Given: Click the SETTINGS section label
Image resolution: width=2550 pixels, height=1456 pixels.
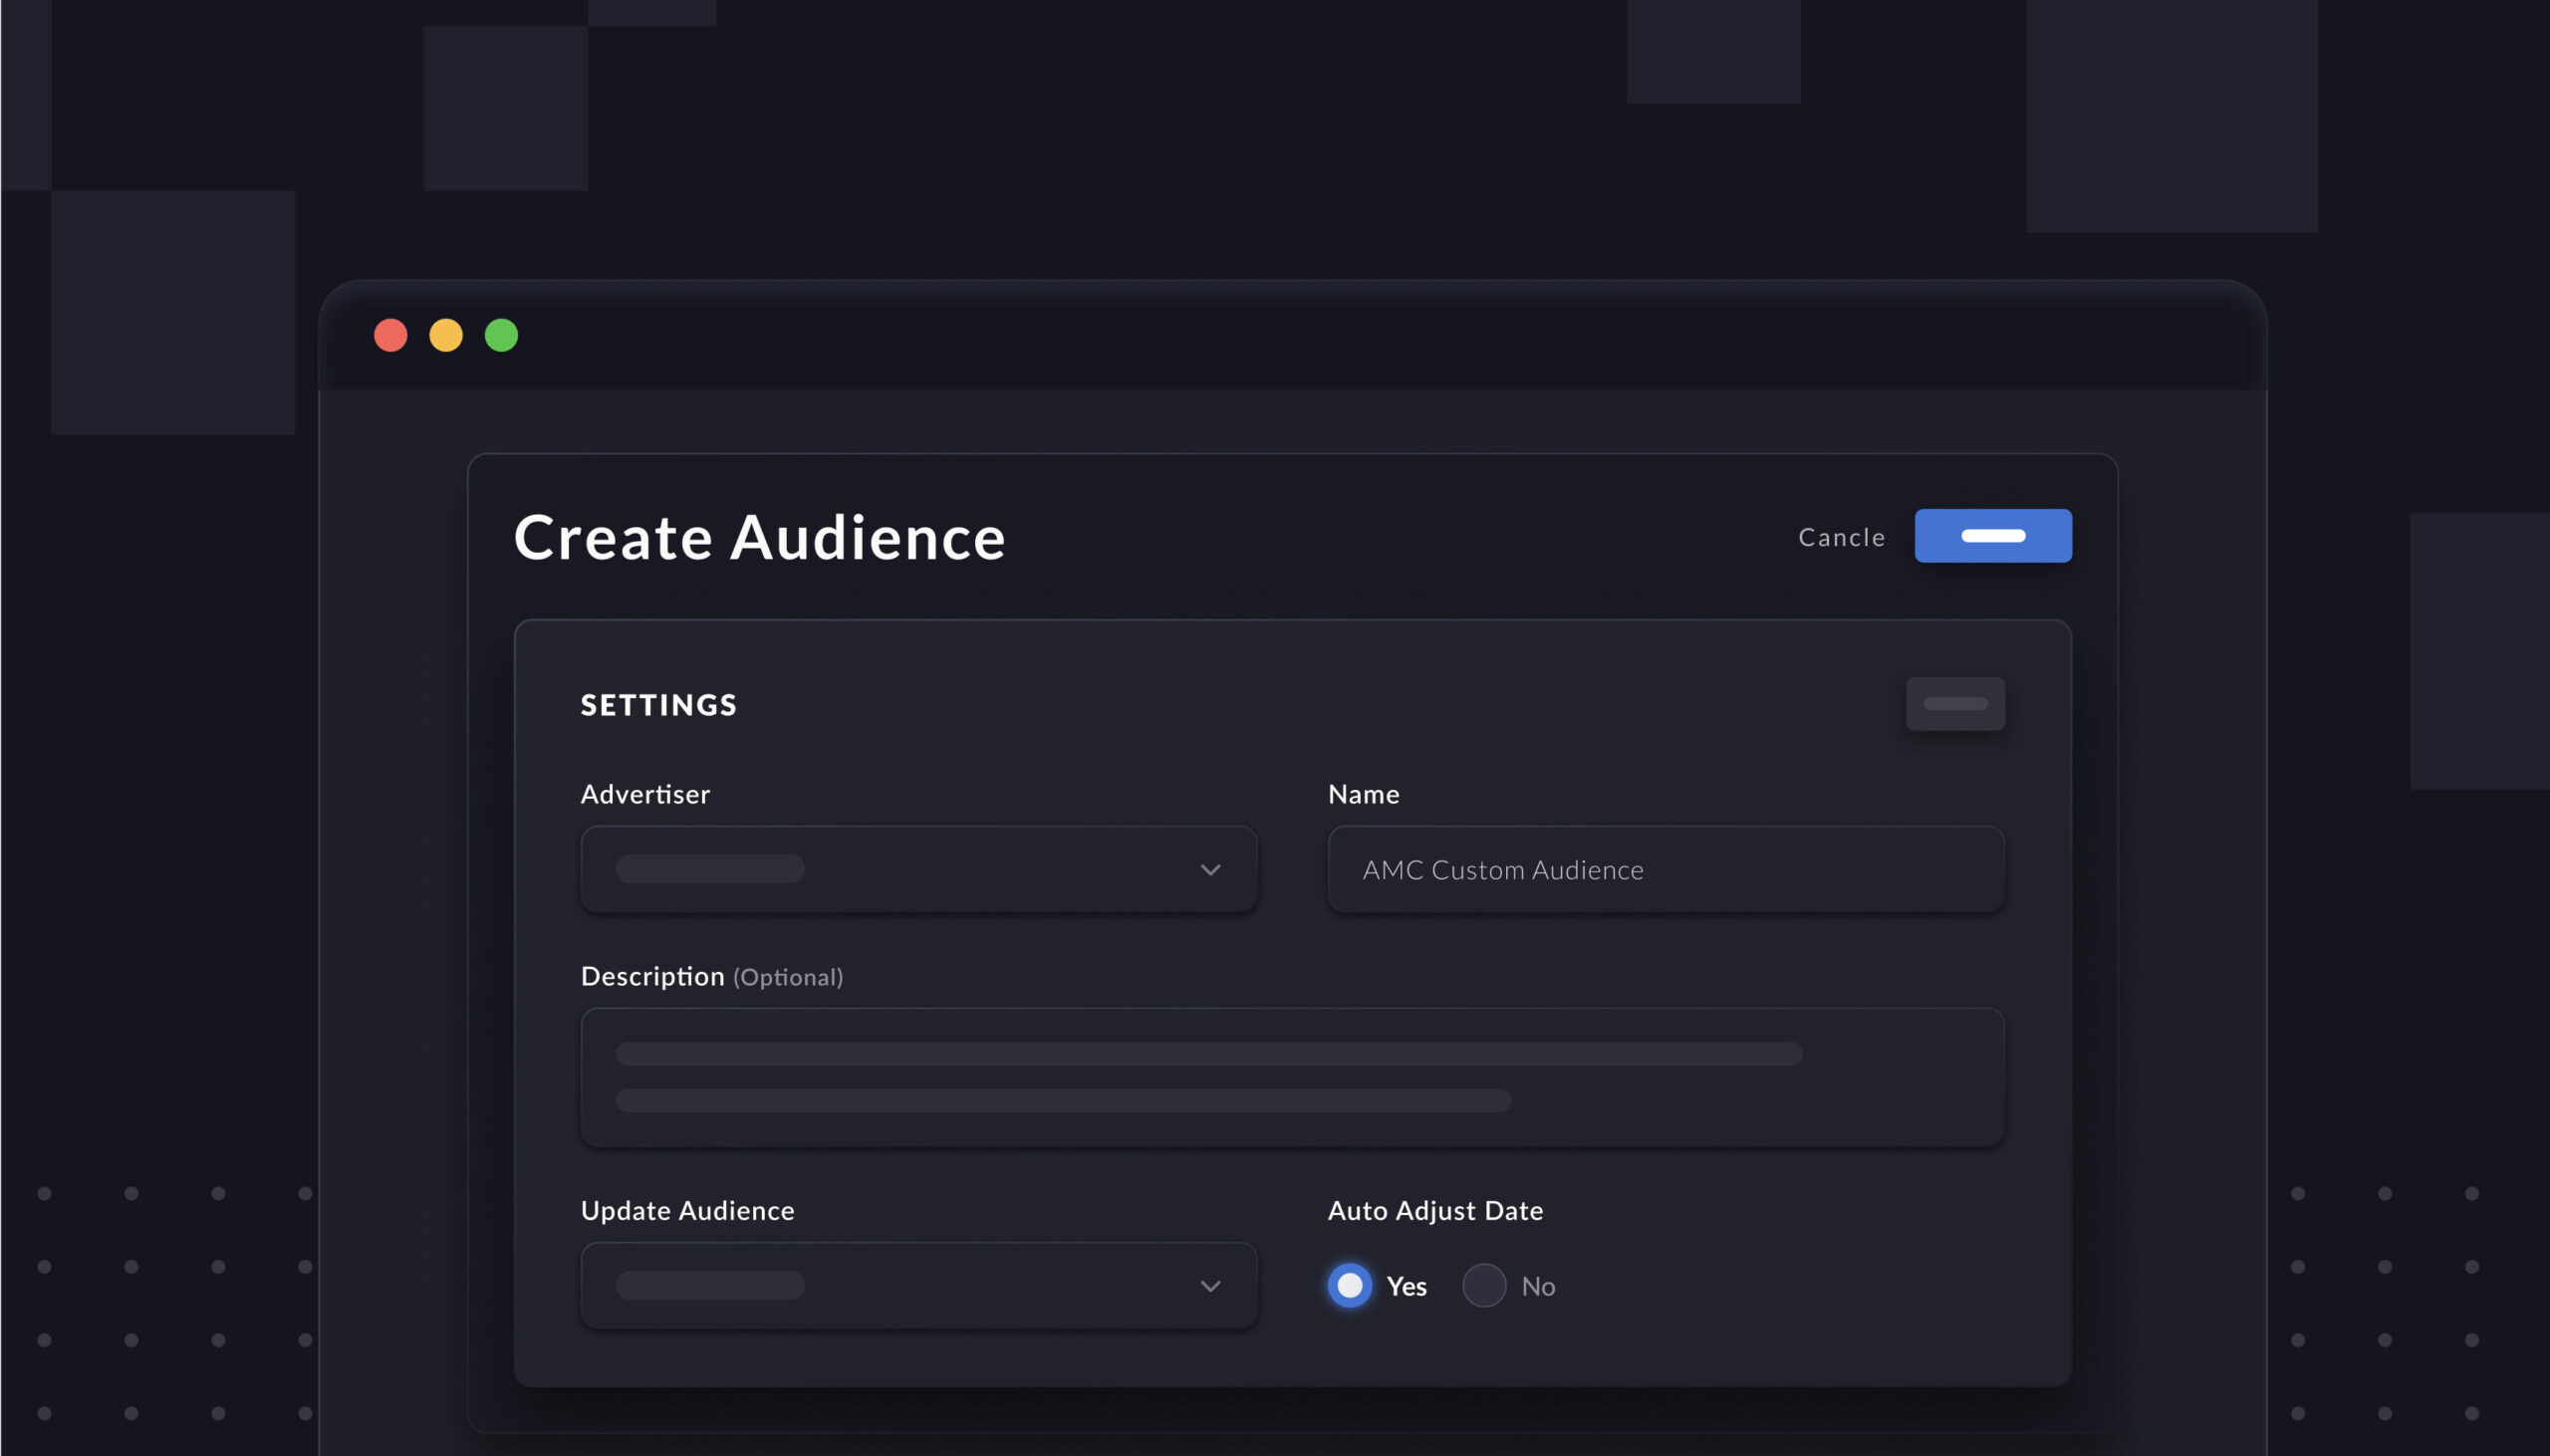Looking at the screenshot, I should 657,704.
